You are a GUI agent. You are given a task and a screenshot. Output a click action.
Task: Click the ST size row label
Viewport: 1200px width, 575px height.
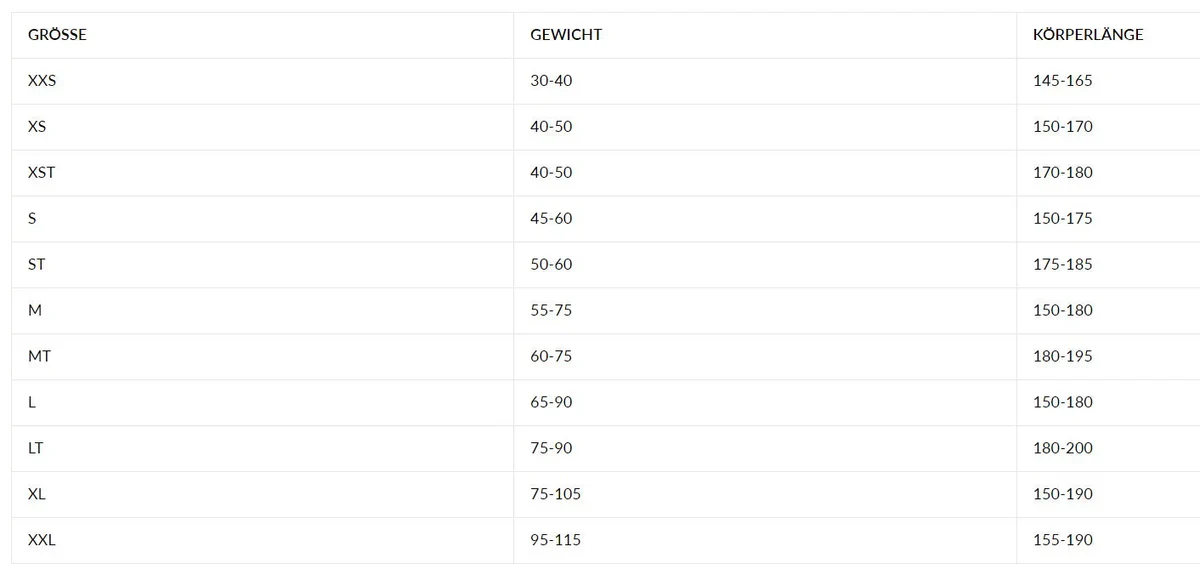[x=37, y=265]
